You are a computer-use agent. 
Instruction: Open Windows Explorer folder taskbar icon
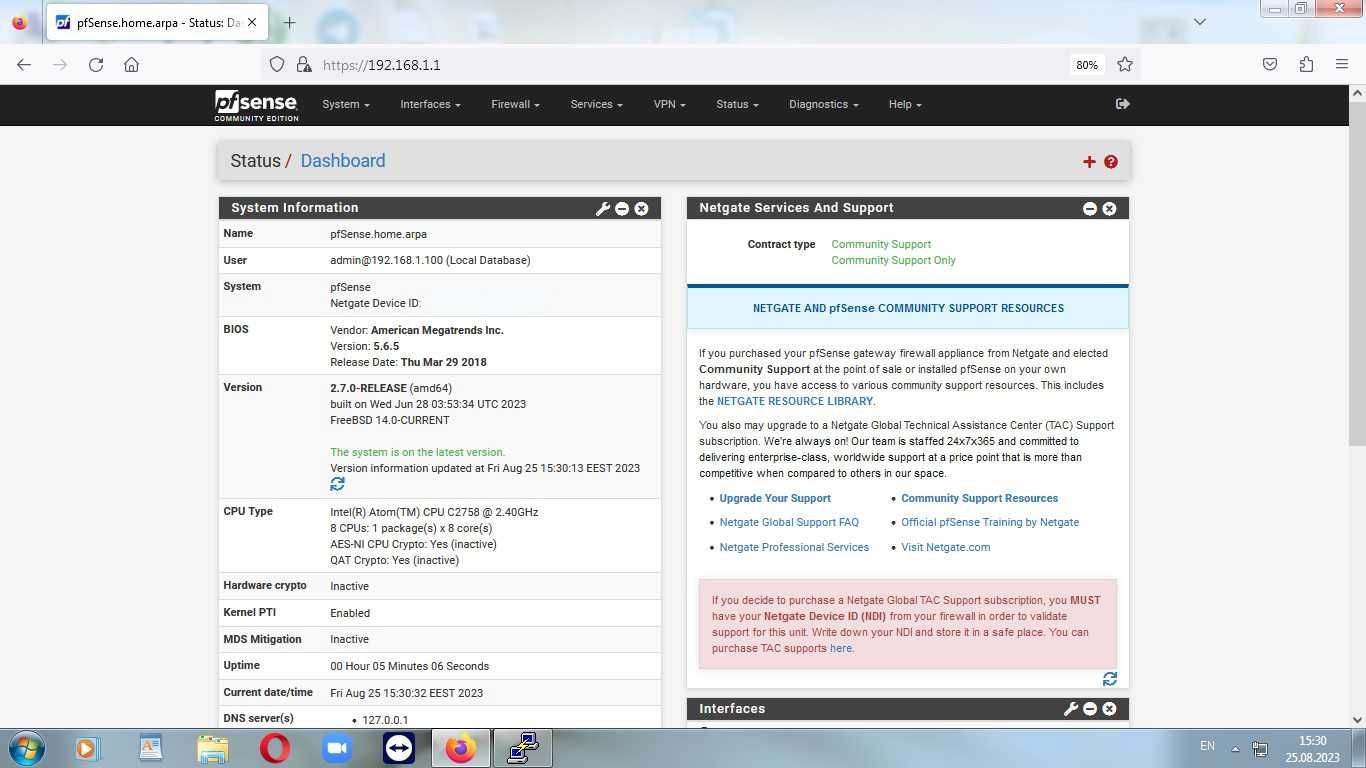point(213,748)
